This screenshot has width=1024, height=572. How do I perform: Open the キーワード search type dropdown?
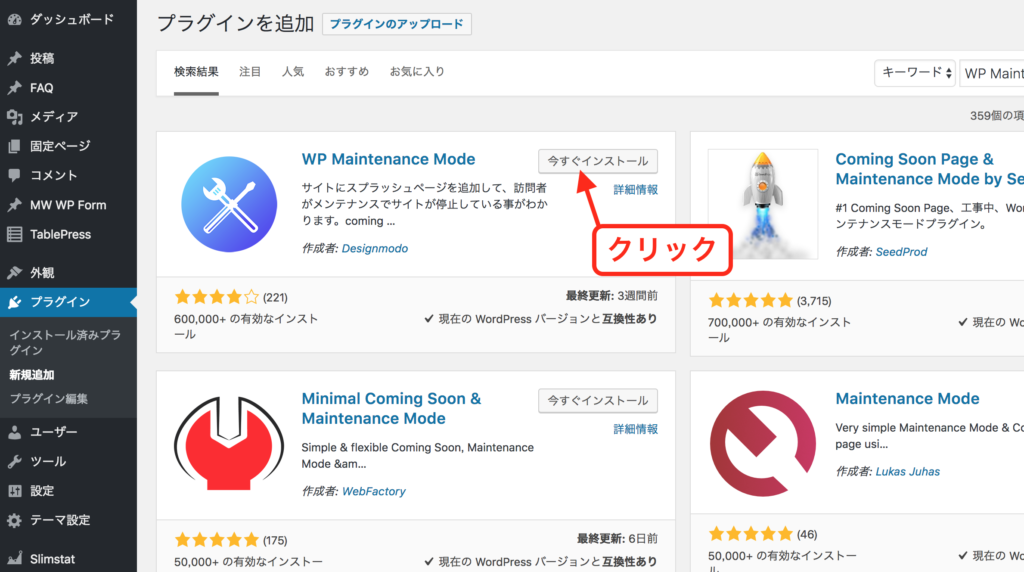(x=914, y=73)
